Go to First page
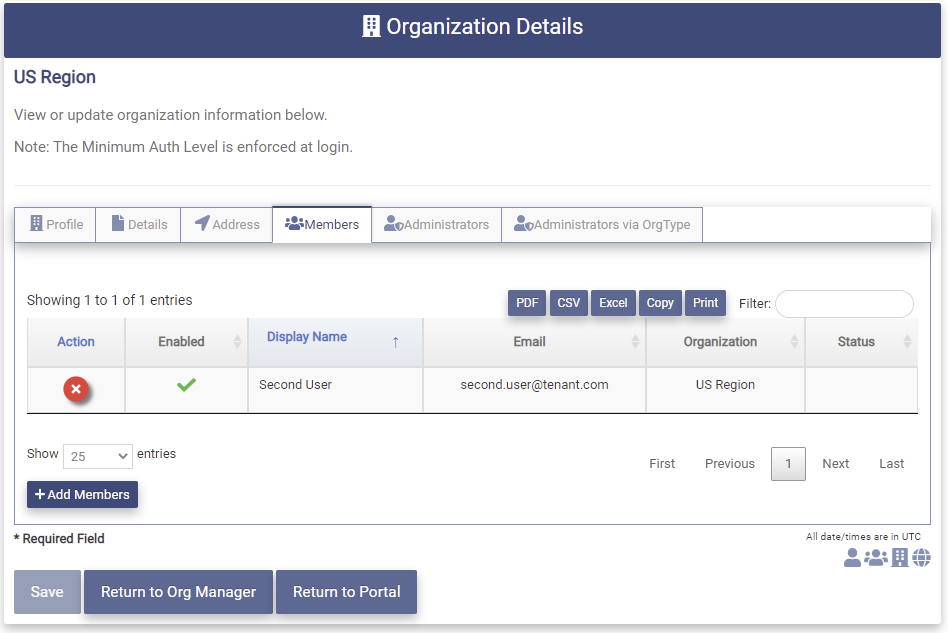This screenshot has width=948, height=633. (661, 464)
